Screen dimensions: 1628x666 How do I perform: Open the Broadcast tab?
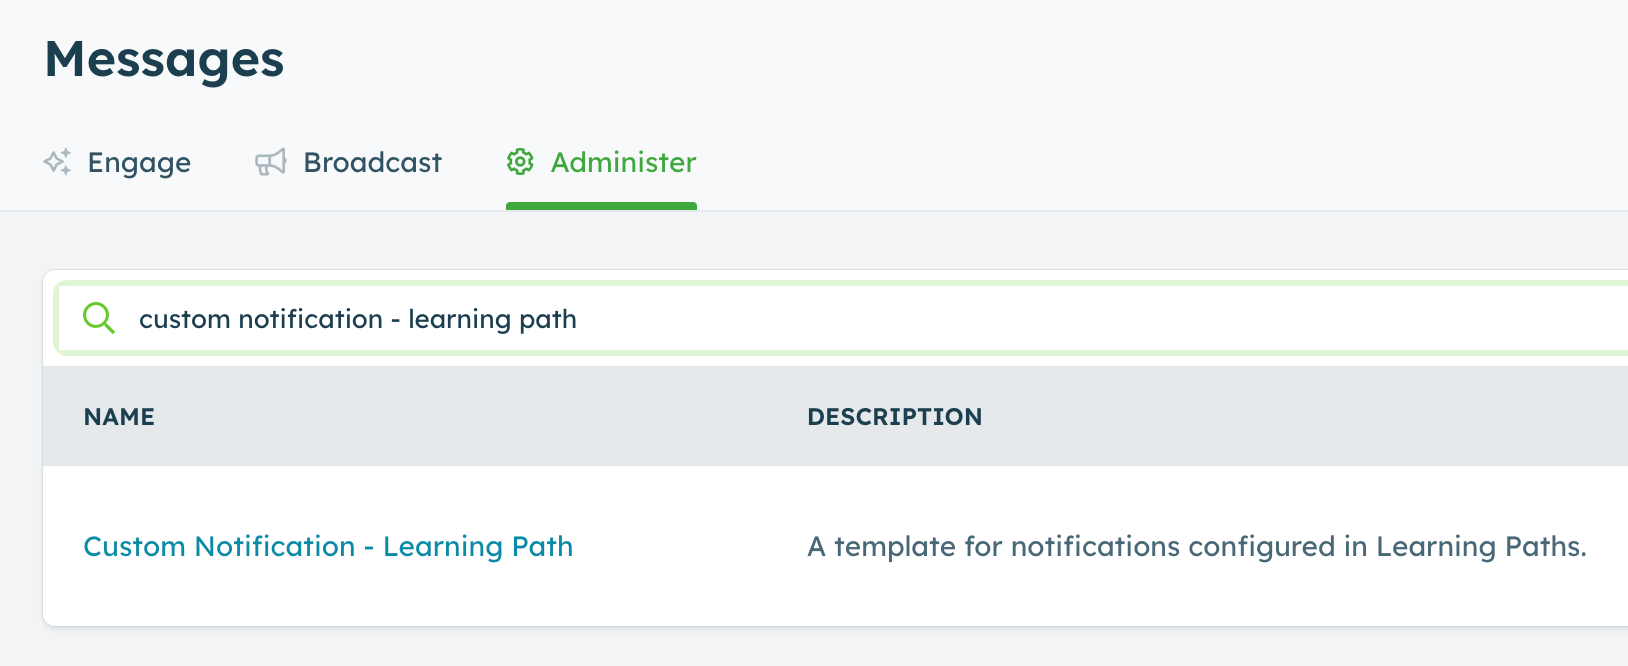[x=348, y=162]
